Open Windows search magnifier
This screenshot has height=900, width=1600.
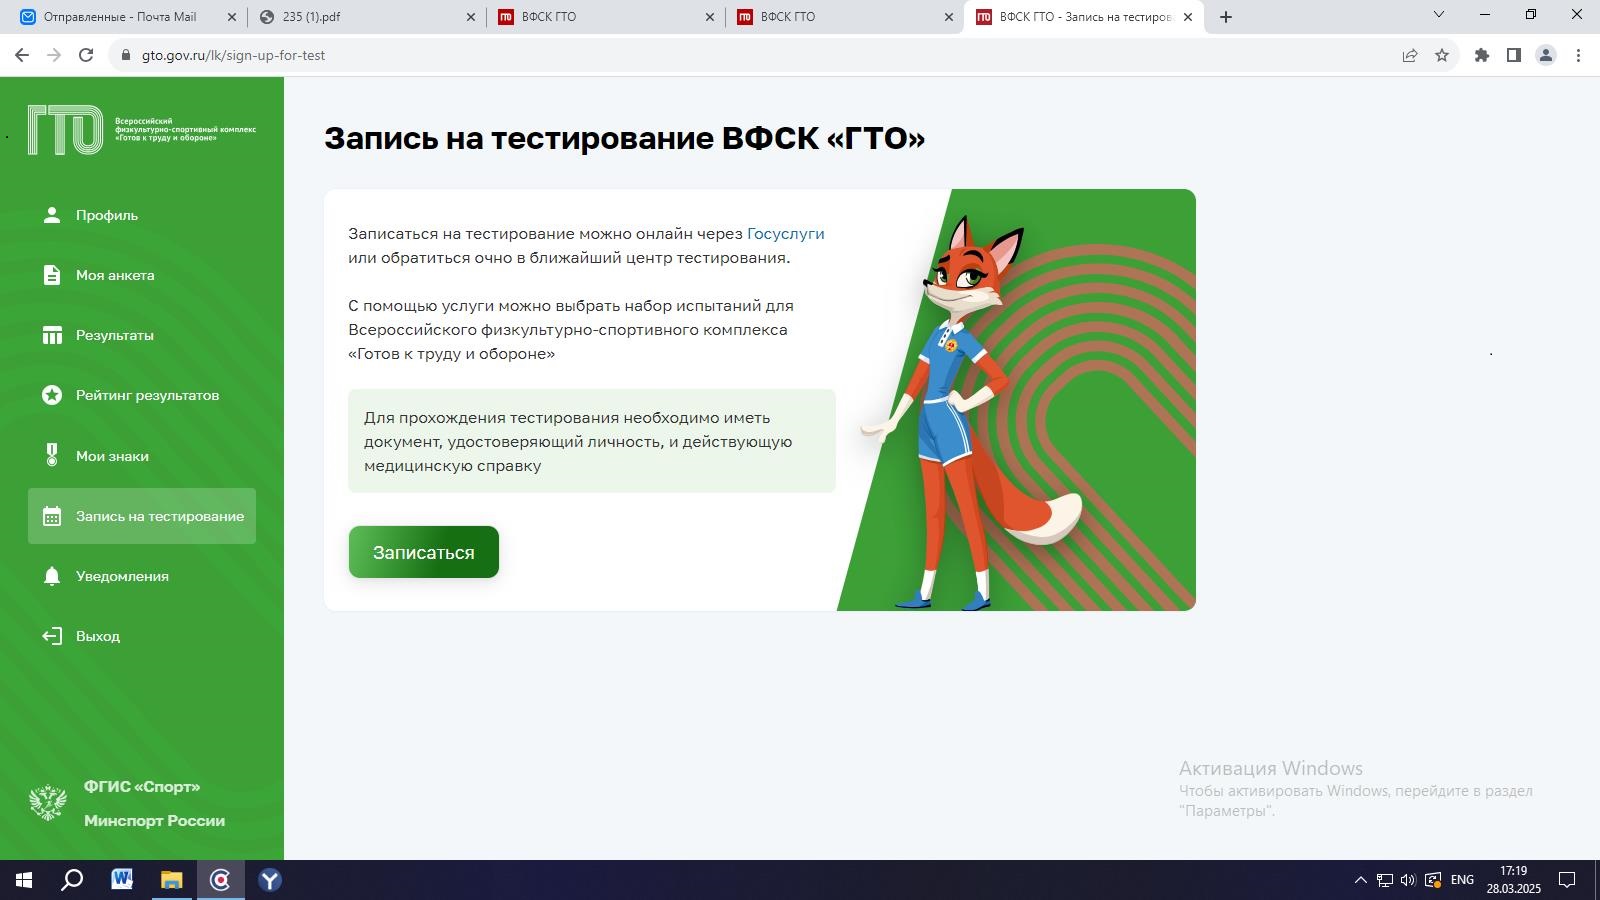(x=72, y=880)
